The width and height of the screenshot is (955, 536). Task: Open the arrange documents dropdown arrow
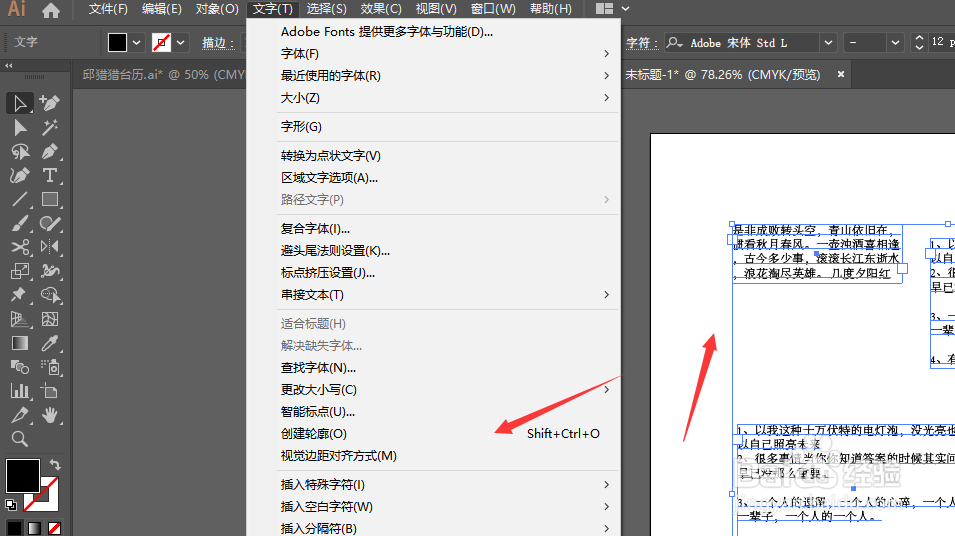[625, 9]
